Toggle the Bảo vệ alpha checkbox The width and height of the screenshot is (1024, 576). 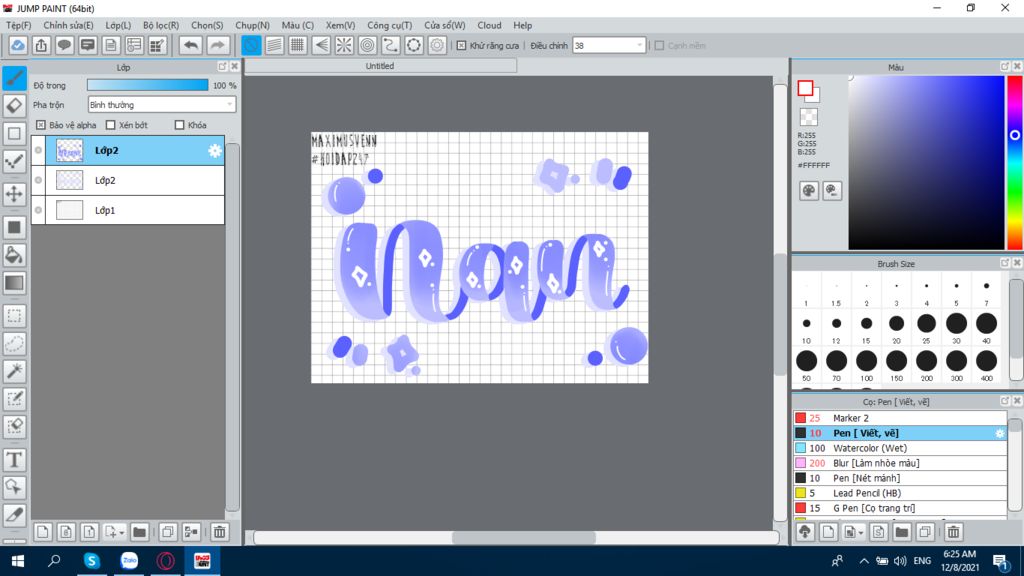click(x=41, y=125)
